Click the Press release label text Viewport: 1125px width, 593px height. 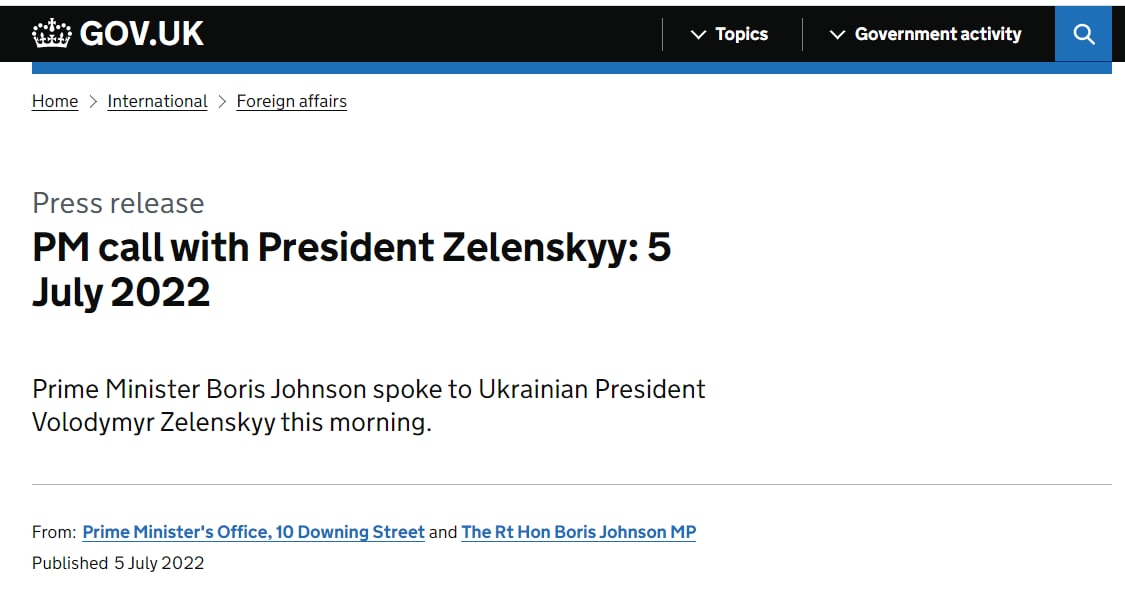(x=118, y=203)
